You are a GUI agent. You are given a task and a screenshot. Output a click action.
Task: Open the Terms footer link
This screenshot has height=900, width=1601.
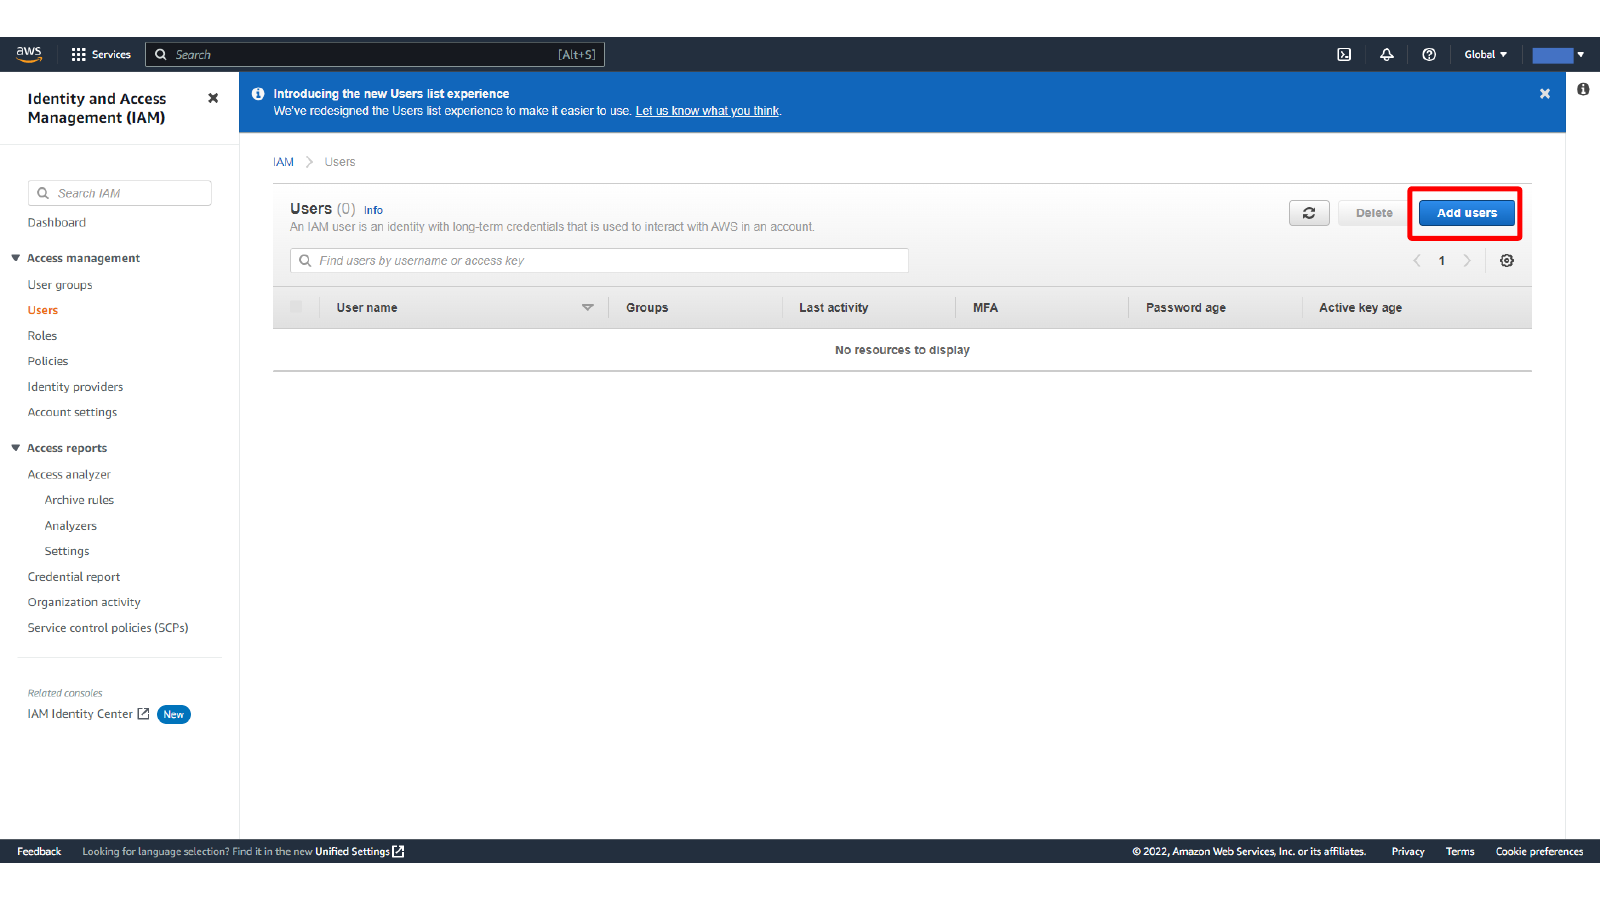point(1460,852)
